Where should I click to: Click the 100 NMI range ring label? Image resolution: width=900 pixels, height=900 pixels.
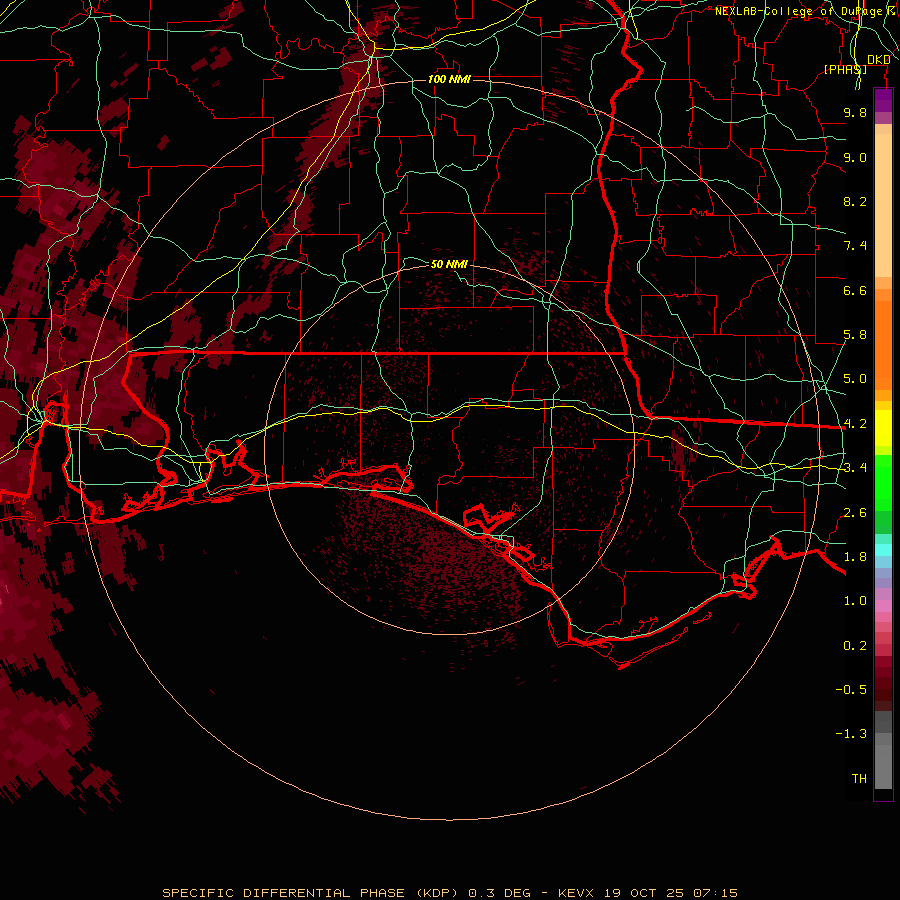[449, 79]
